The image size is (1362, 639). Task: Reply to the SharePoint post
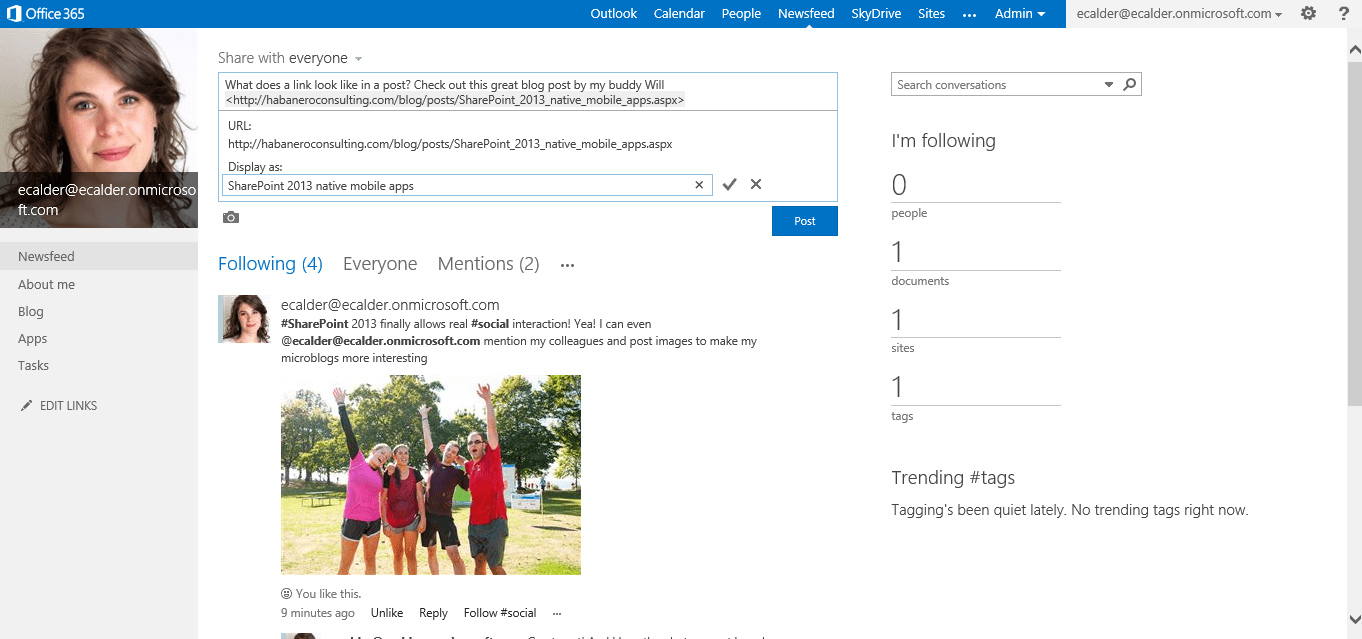click(x=433, y=613)
